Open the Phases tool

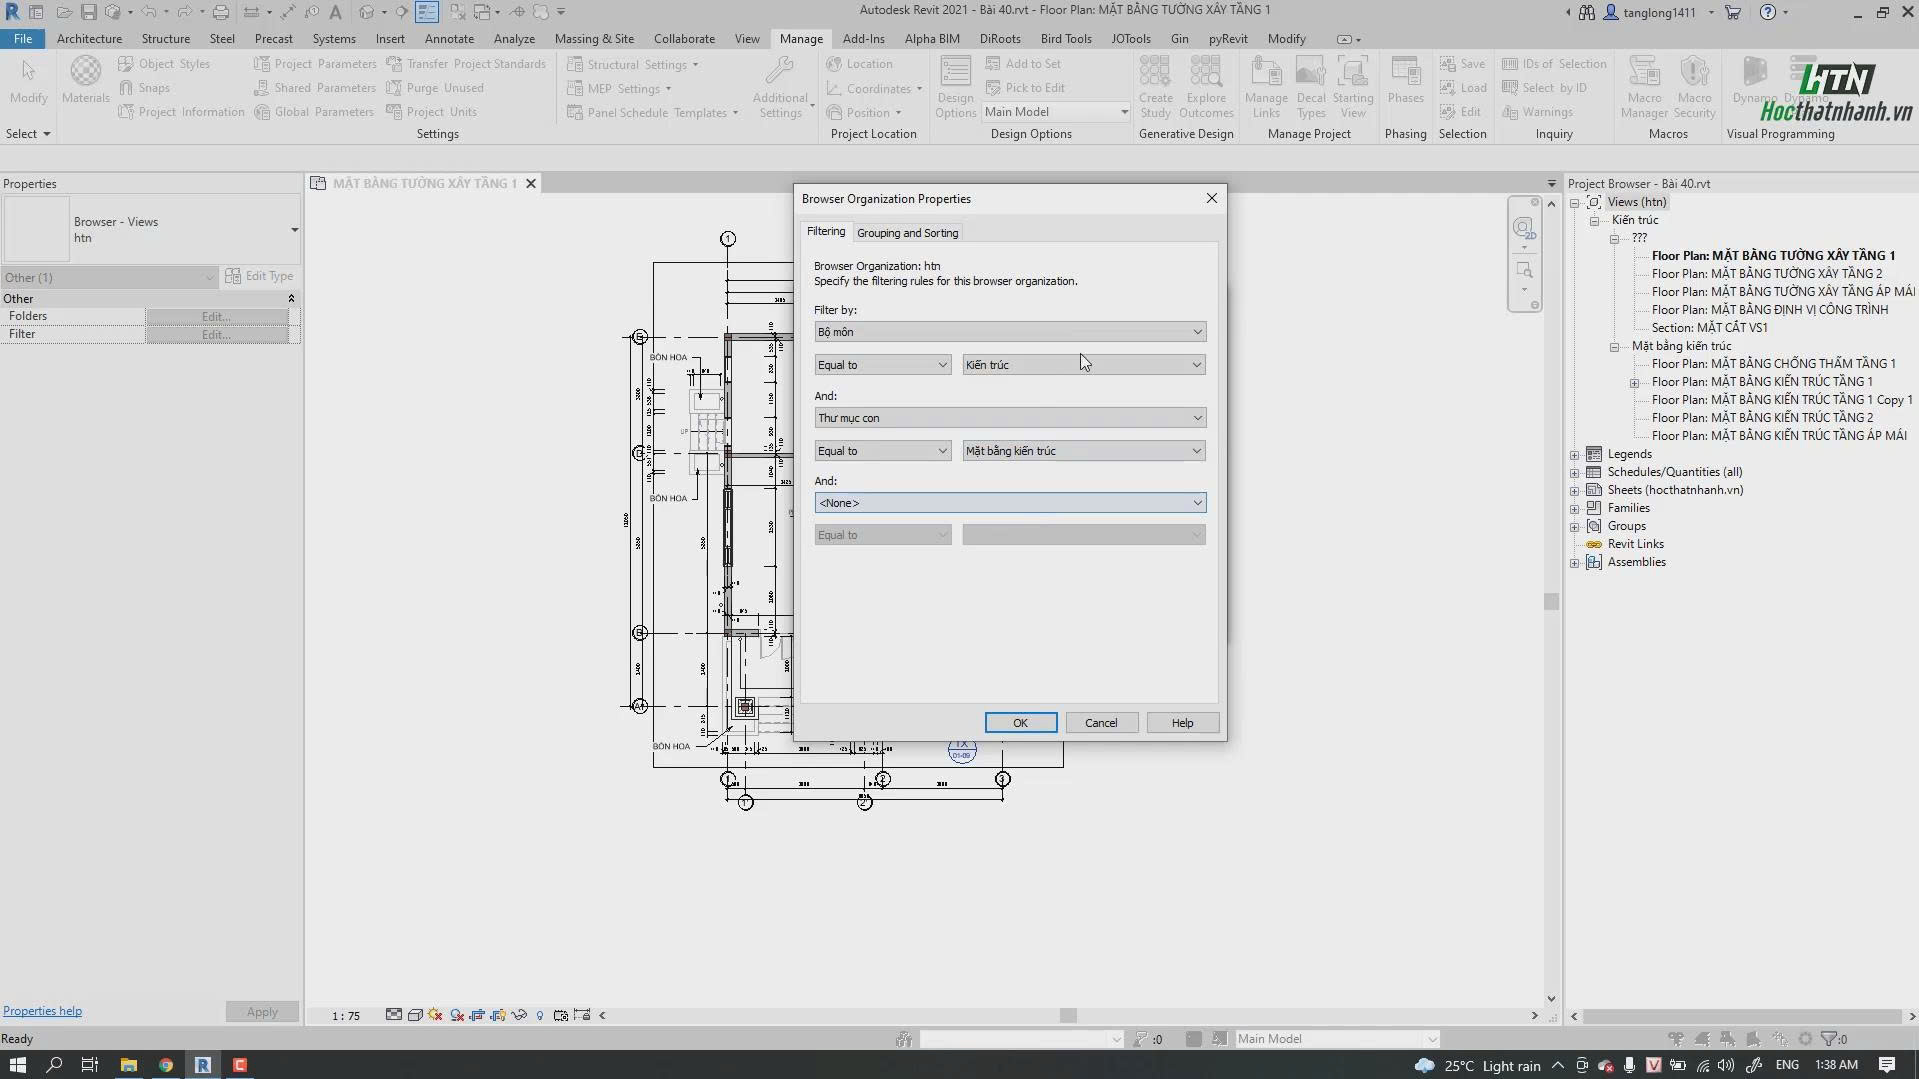pos(1405,81)
